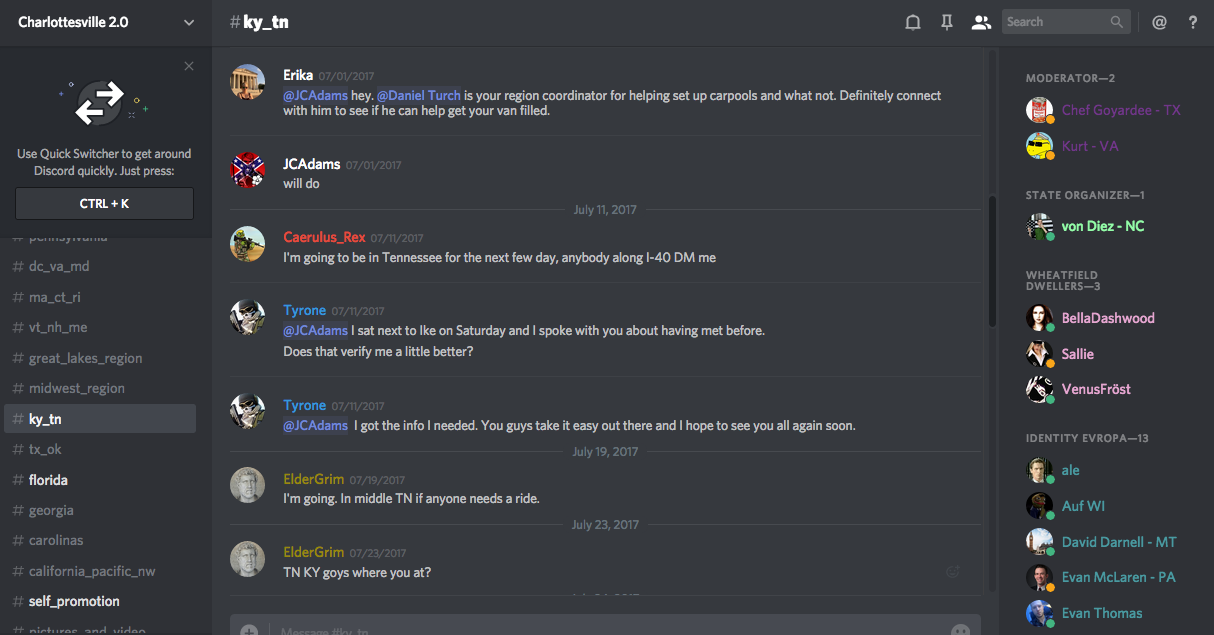Show pinned messages
1214x635 pixels.
[x=946, y=22]
